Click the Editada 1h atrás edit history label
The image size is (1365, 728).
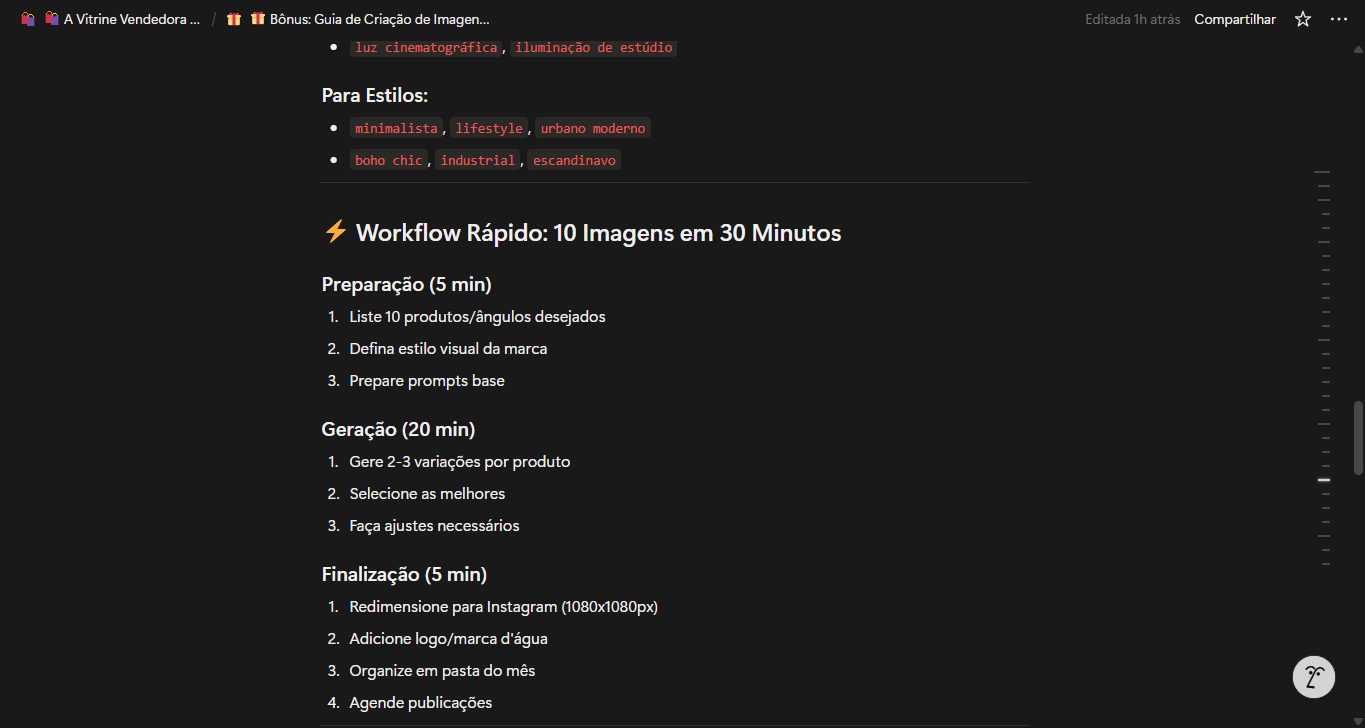(1132, 18)
